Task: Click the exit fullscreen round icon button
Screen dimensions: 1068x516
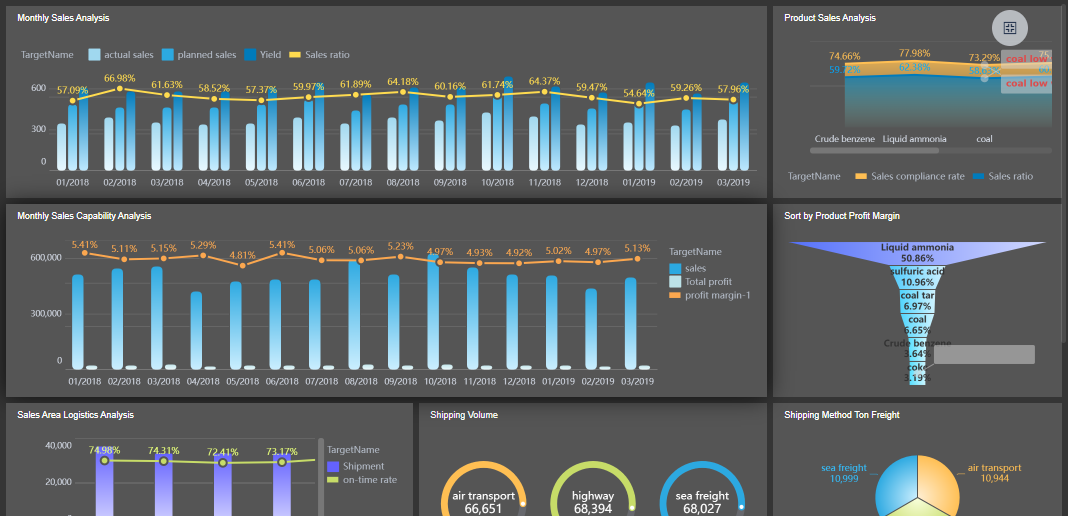Action: coord(1010,28)
